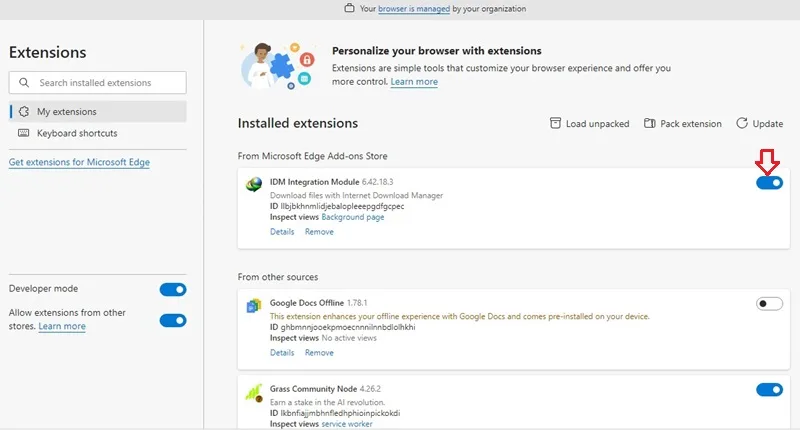Enable the Google Docs Offline toggle
This screenshot has height=430, width=800.
769,303
